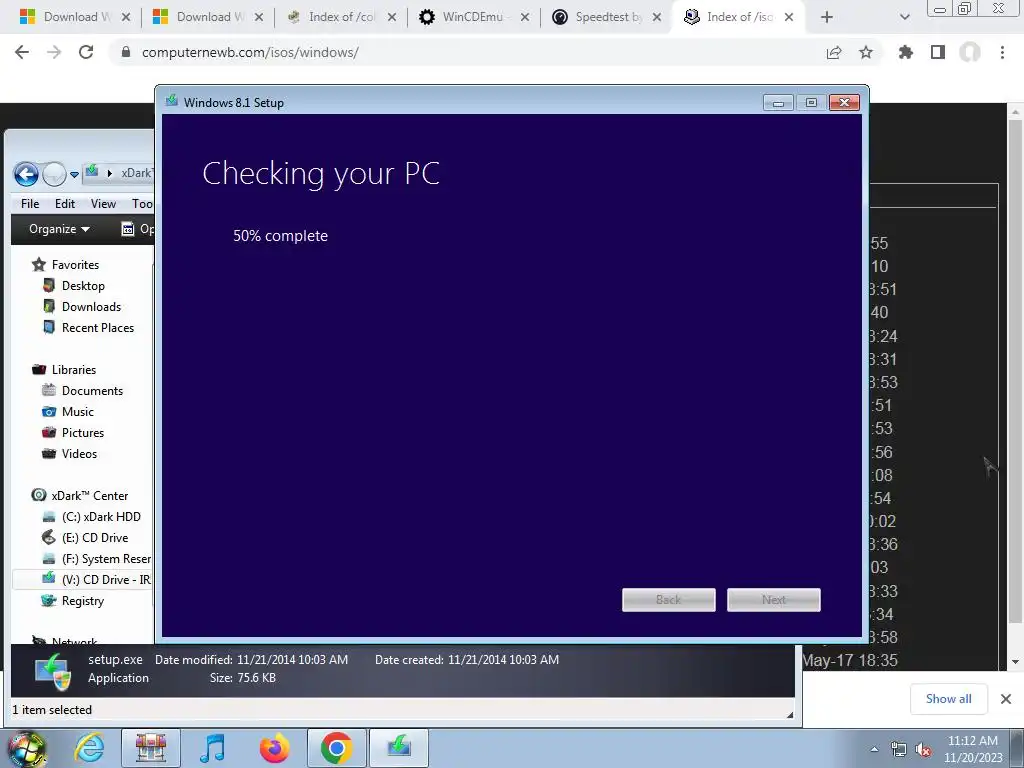Select Libraries in navigation pane
This screenshot has width=1024, height=768.
click(x=74, y=370)
